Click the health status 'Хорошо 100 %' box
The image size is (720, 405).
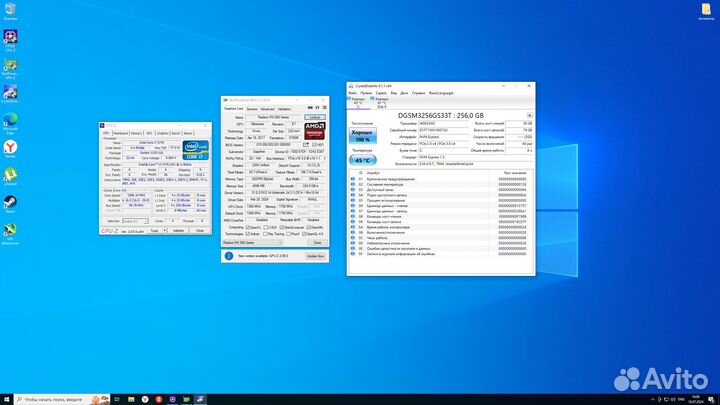[x=362, y=135]
